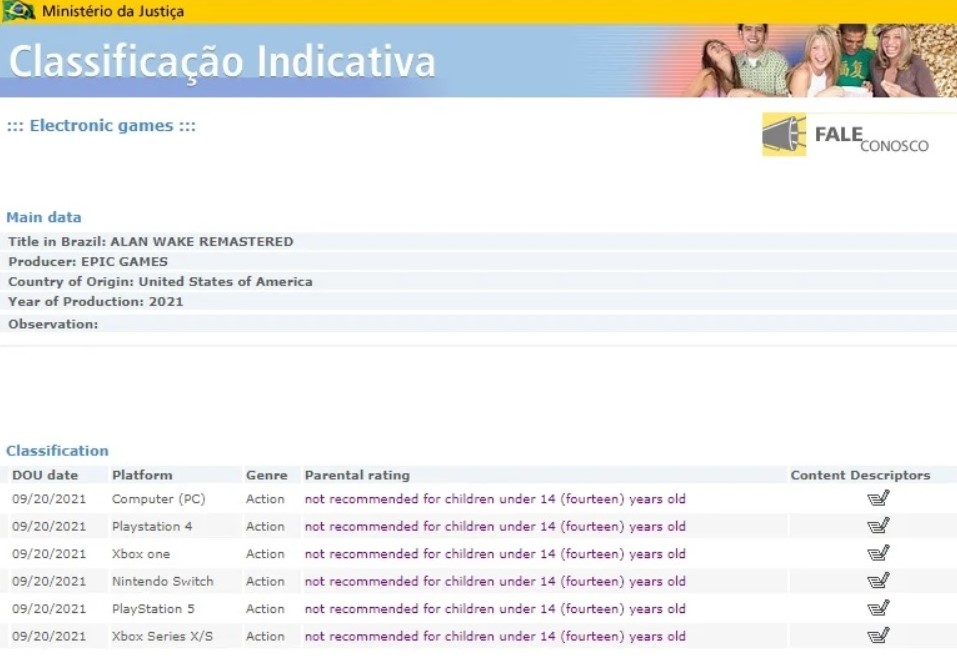957x665 pixels.
Task: Open content descriptors for Computer (PC) row
Action: click(878, 498)
